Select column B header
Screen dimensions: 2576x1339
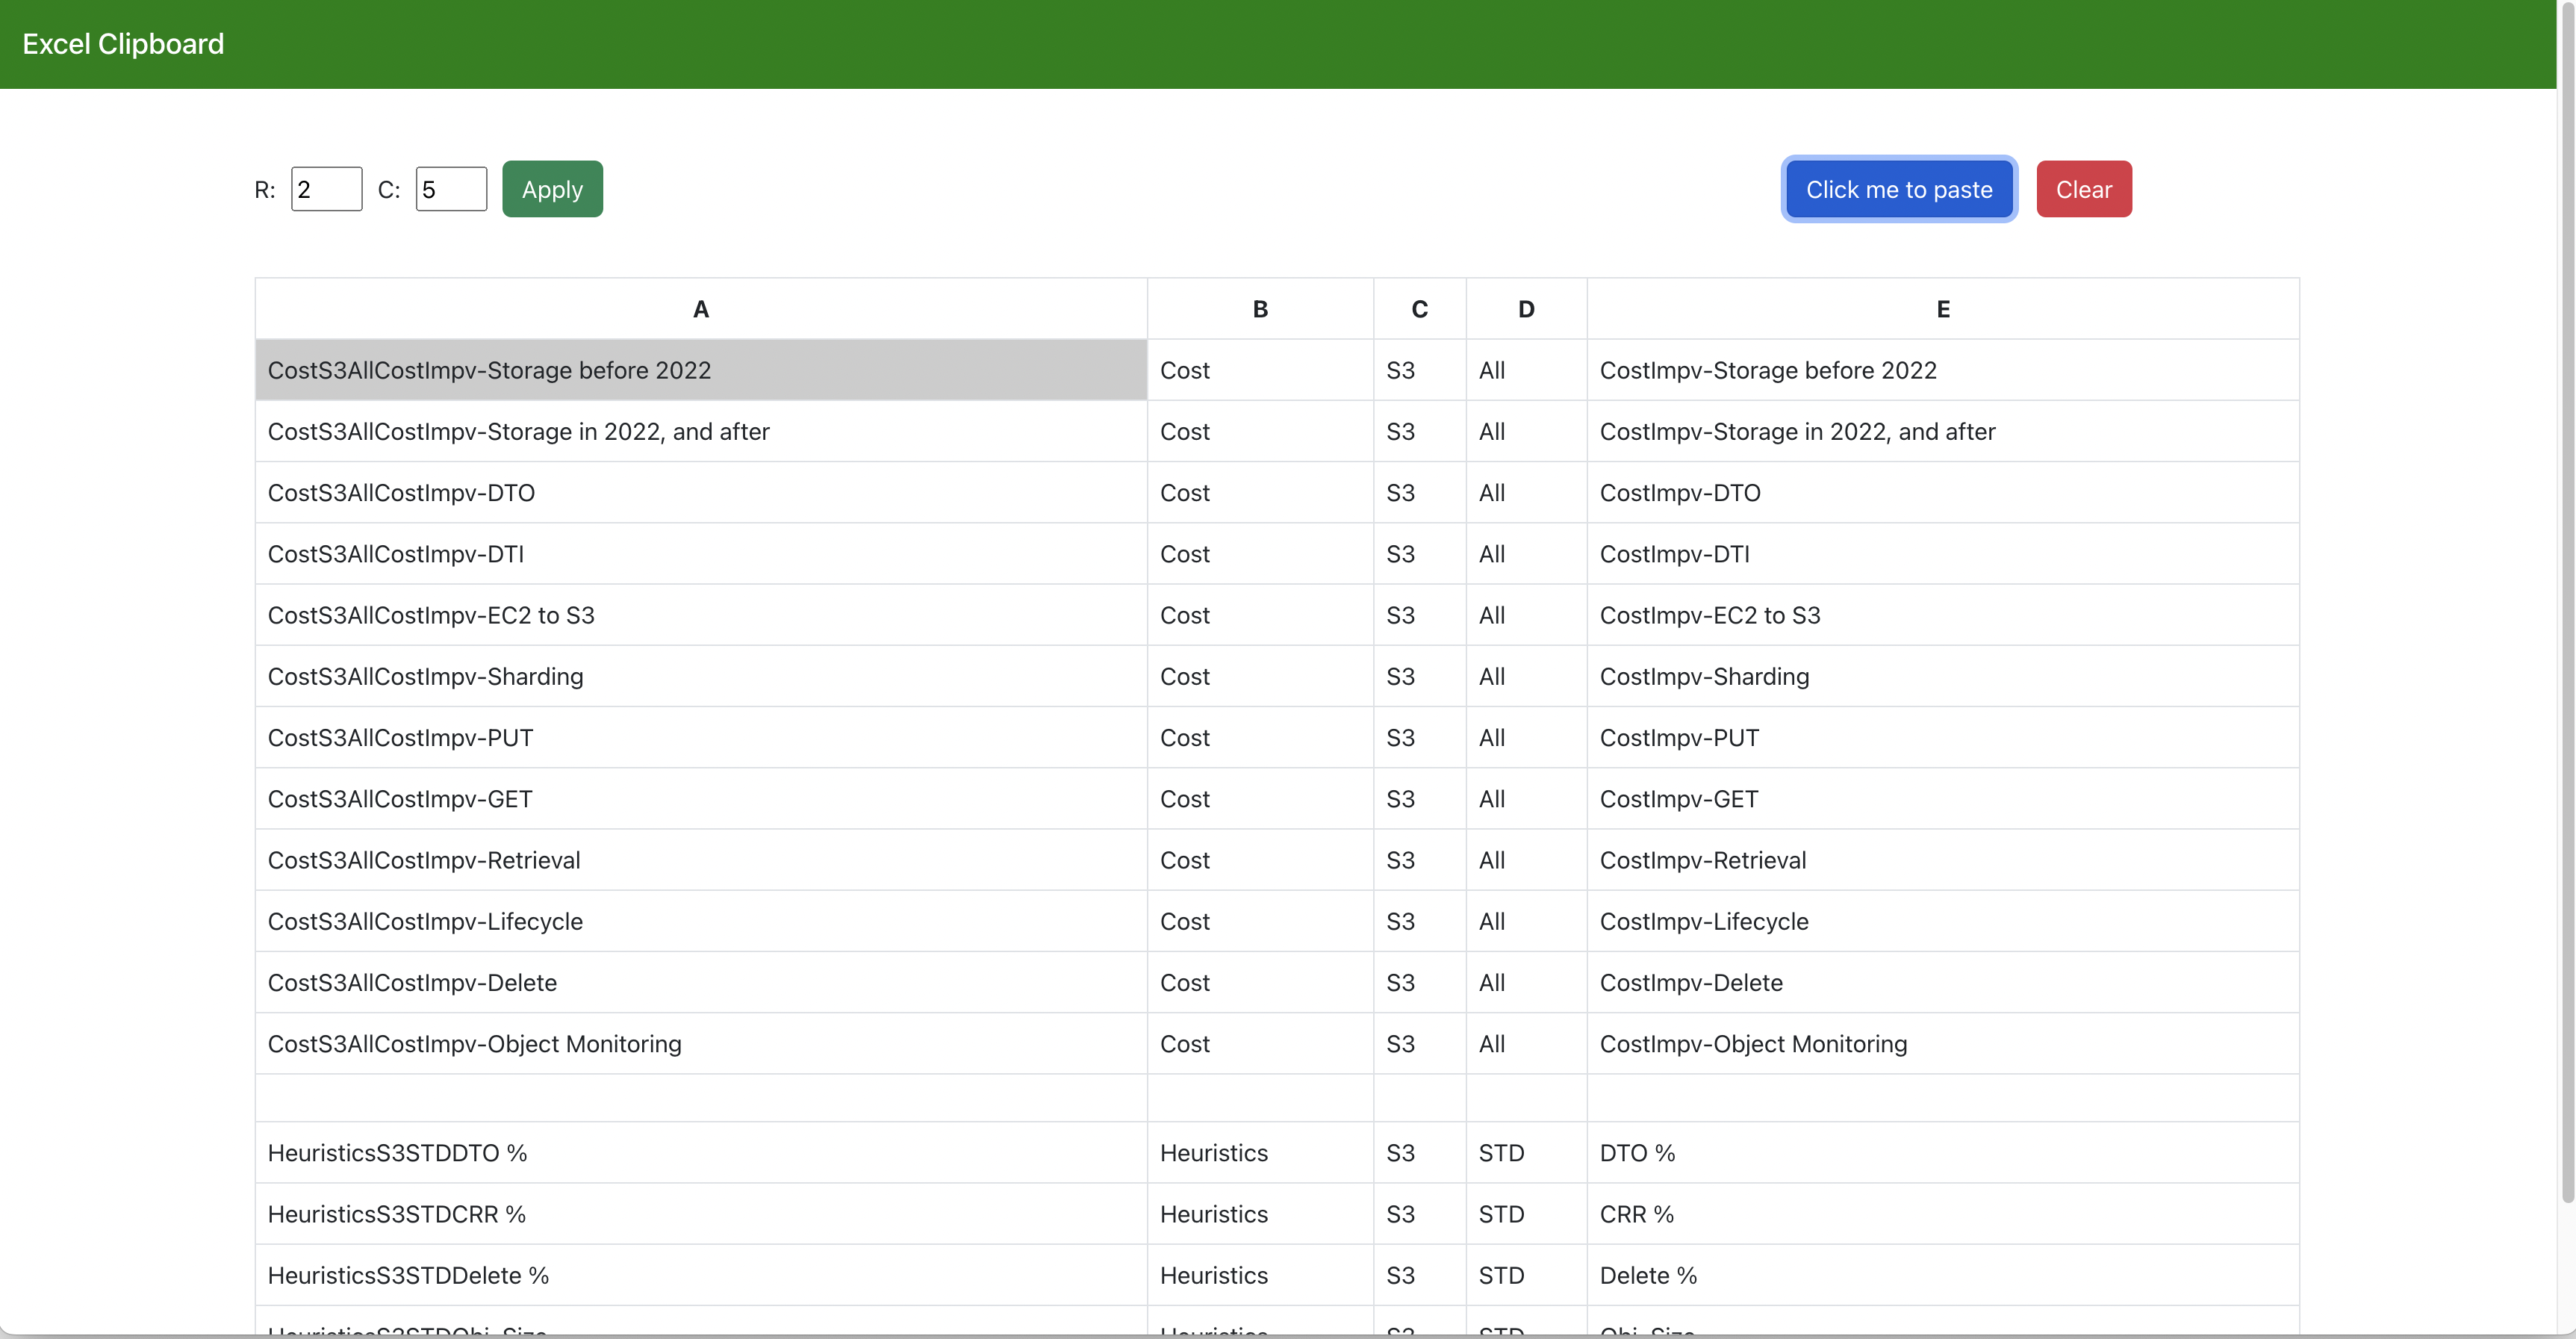point(1260,309)
